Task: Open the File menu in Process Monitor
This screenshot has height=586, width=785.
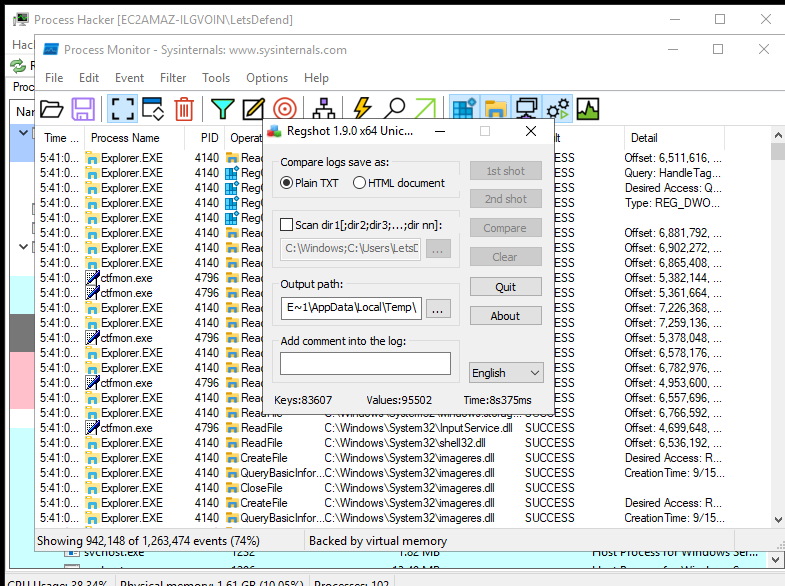Action: click(54, 78)
